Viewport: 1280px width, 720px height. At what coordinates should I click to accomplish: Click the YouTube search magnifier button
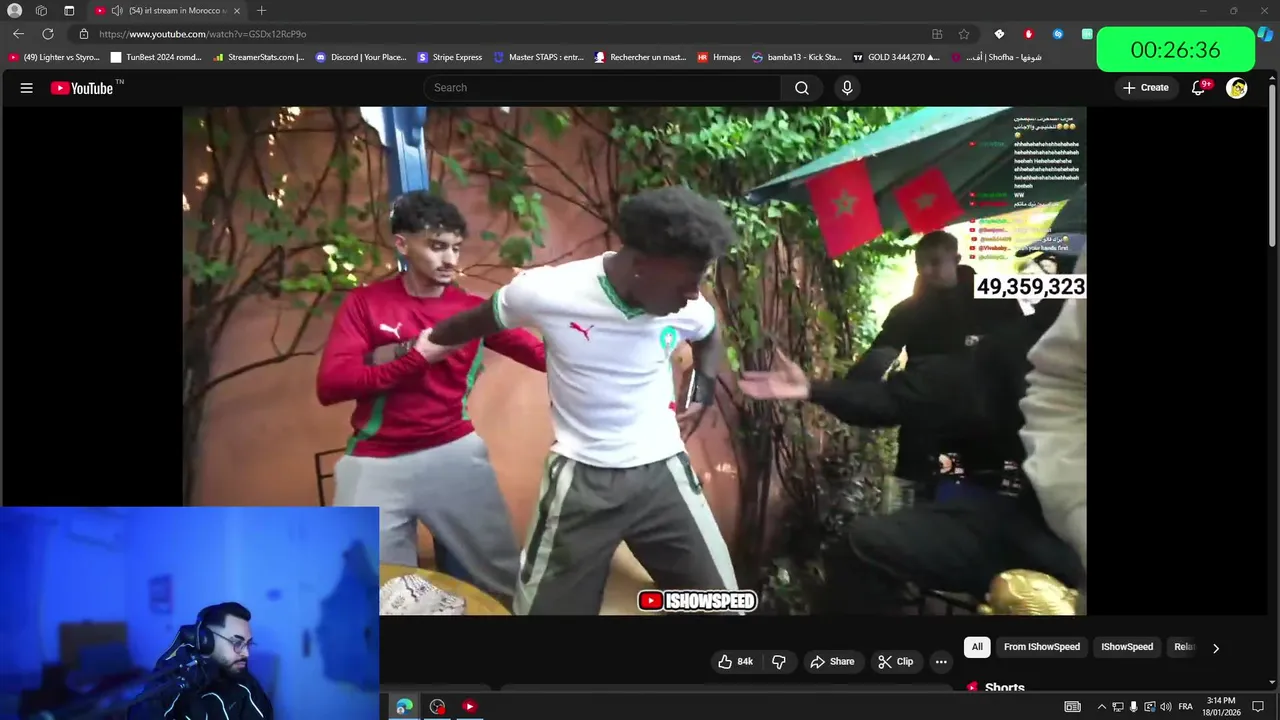[x=802, y=88]
